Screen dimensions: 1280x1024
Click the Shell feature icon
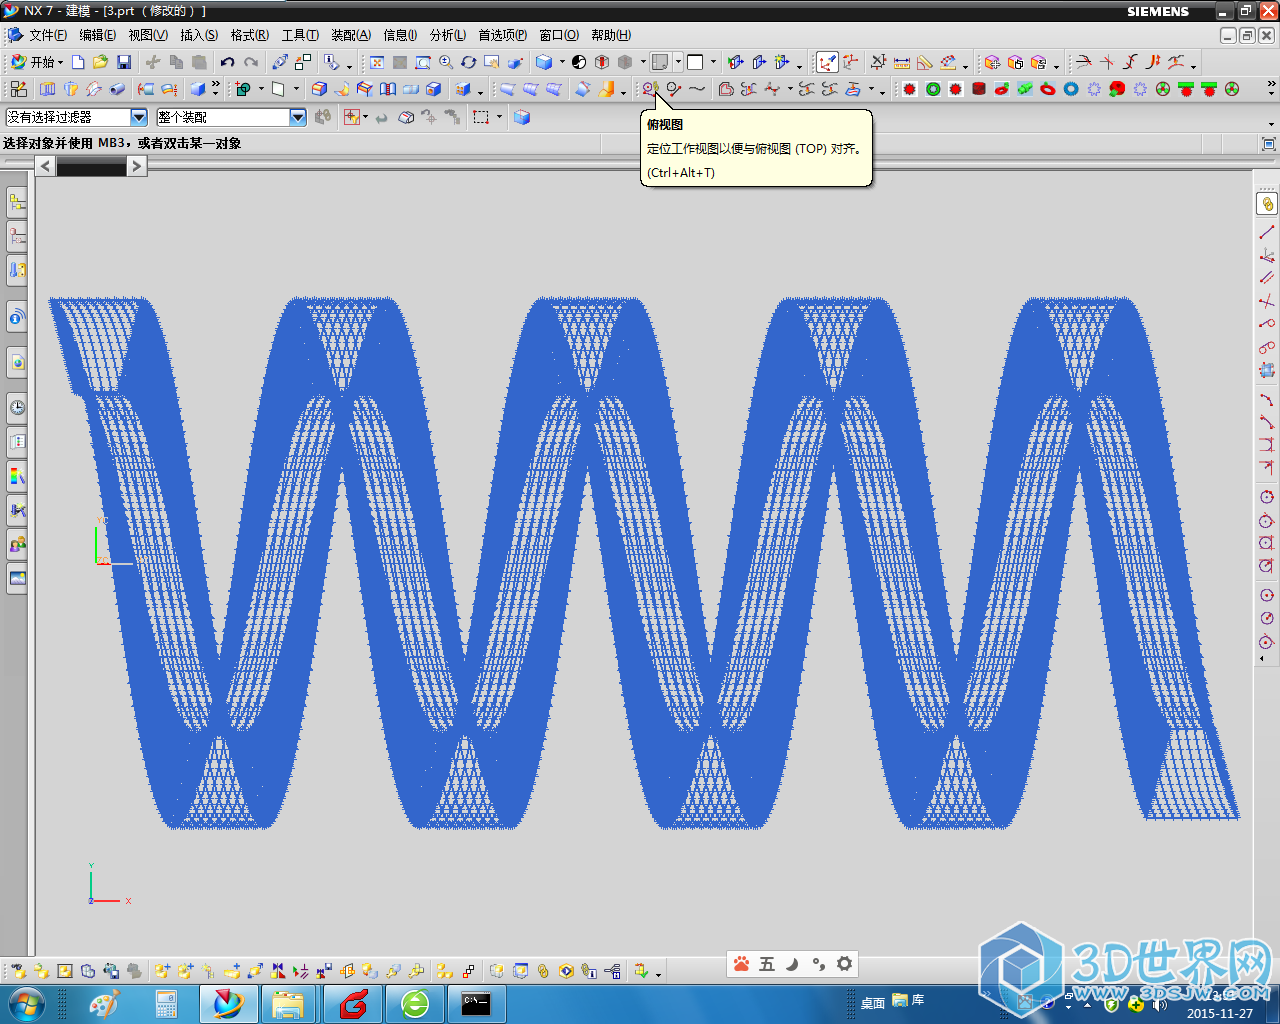(x=434, y=89)
